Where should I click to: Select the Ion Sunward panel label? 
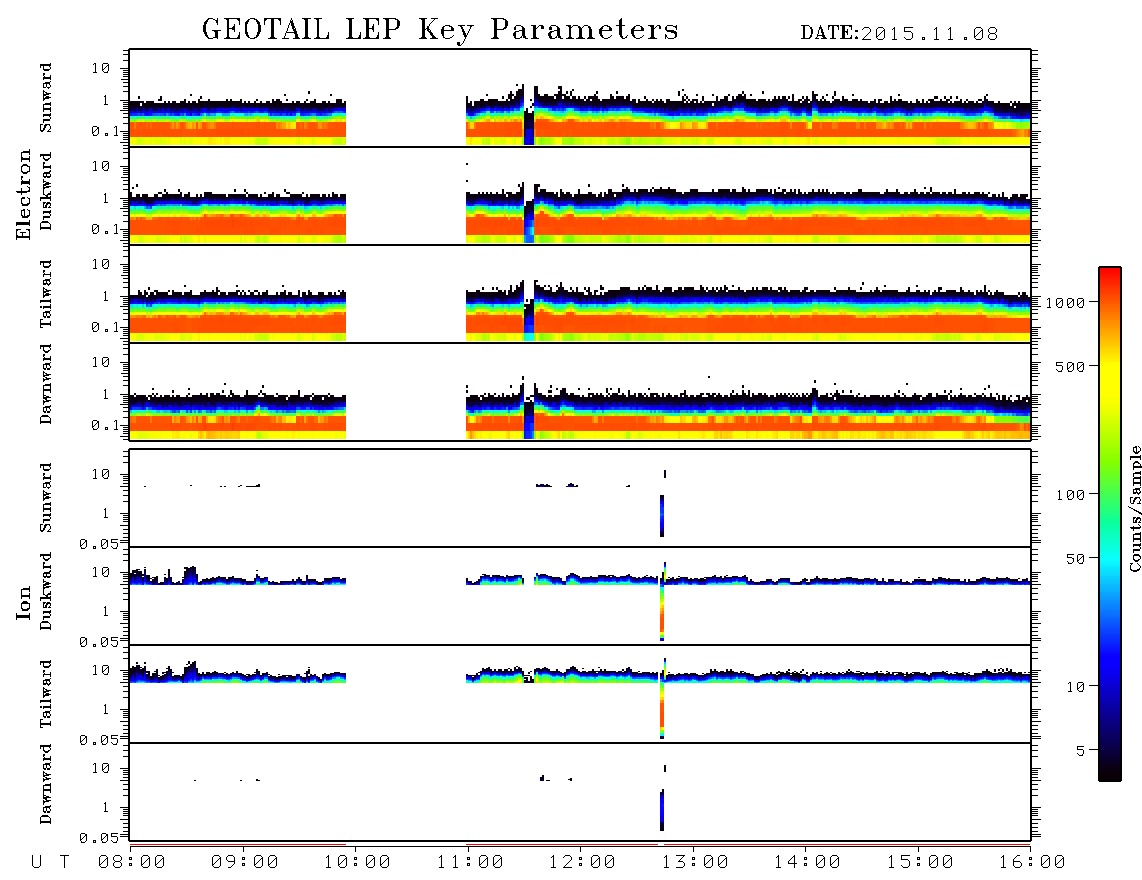tap(46, 498)
